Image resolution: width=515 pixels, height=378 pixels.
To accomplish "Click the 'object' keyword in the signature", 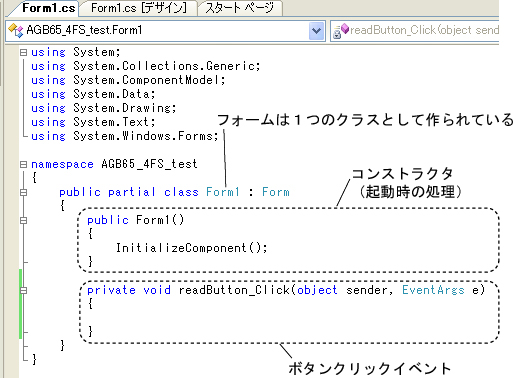I will pos(317,290).
